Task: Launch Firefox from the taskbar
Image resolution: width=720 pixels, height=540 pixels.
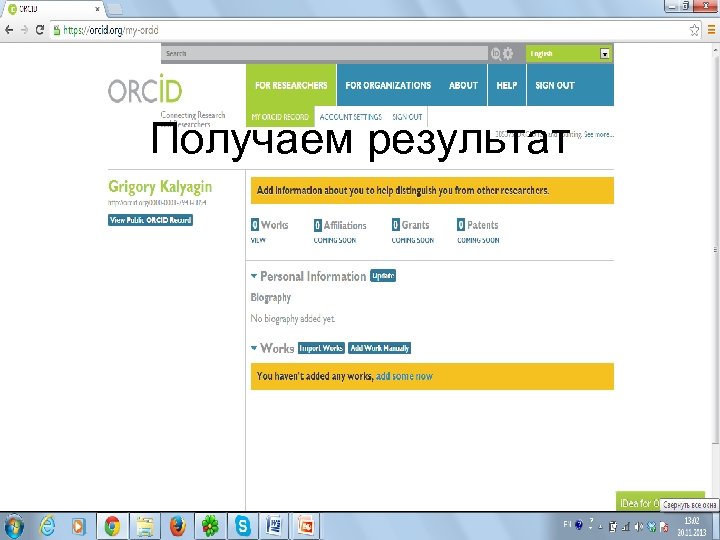Action: tap(178, 526)
